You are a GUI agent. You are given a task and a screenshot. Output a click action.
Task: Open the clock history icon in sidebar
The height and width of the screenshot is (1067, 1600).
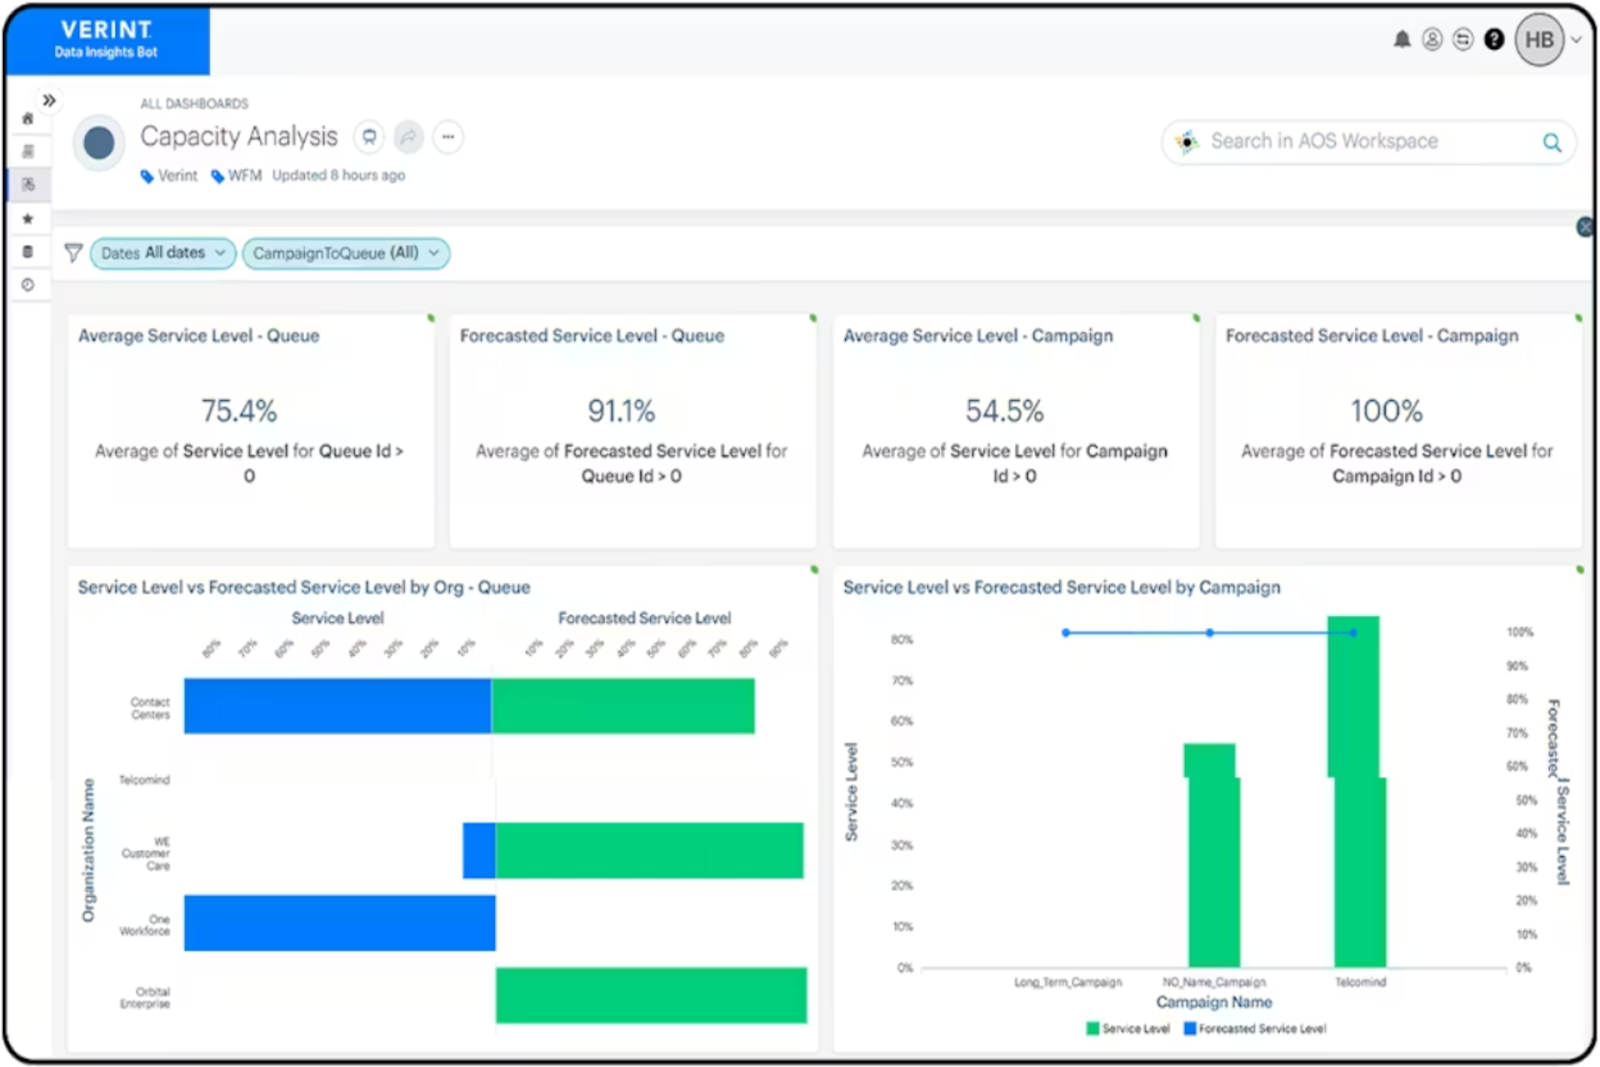click(28, 285)
